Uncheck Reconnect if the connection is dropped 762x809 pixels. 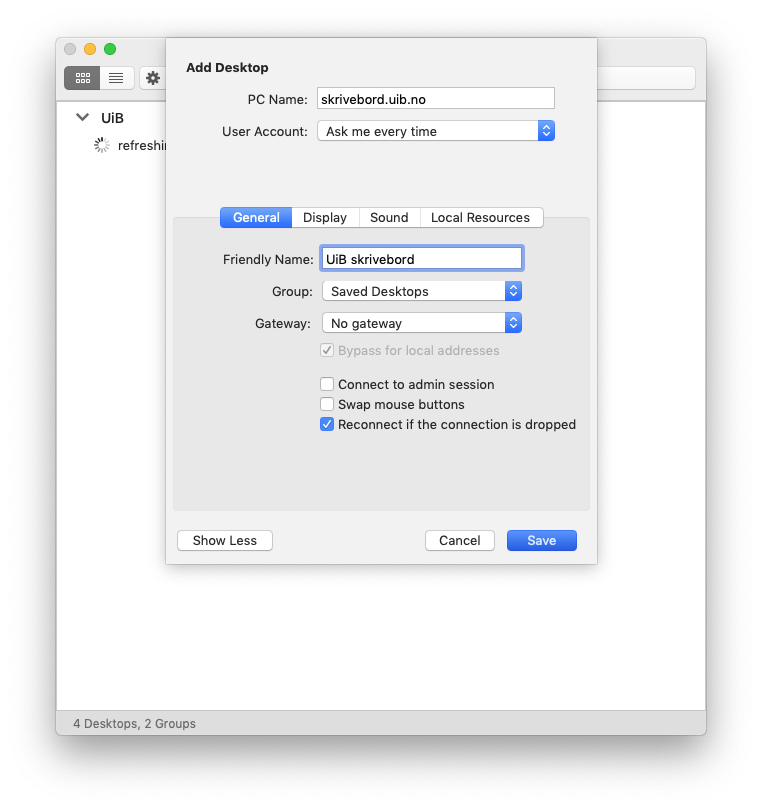[327, 424]
